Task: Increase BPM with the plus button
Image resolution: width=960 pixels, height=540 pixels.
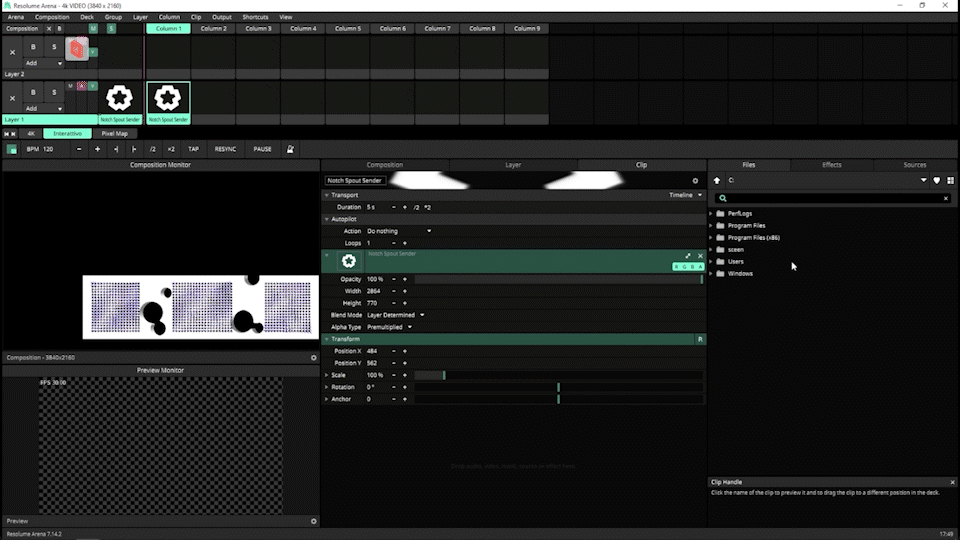Action: (x=97, y=149)
